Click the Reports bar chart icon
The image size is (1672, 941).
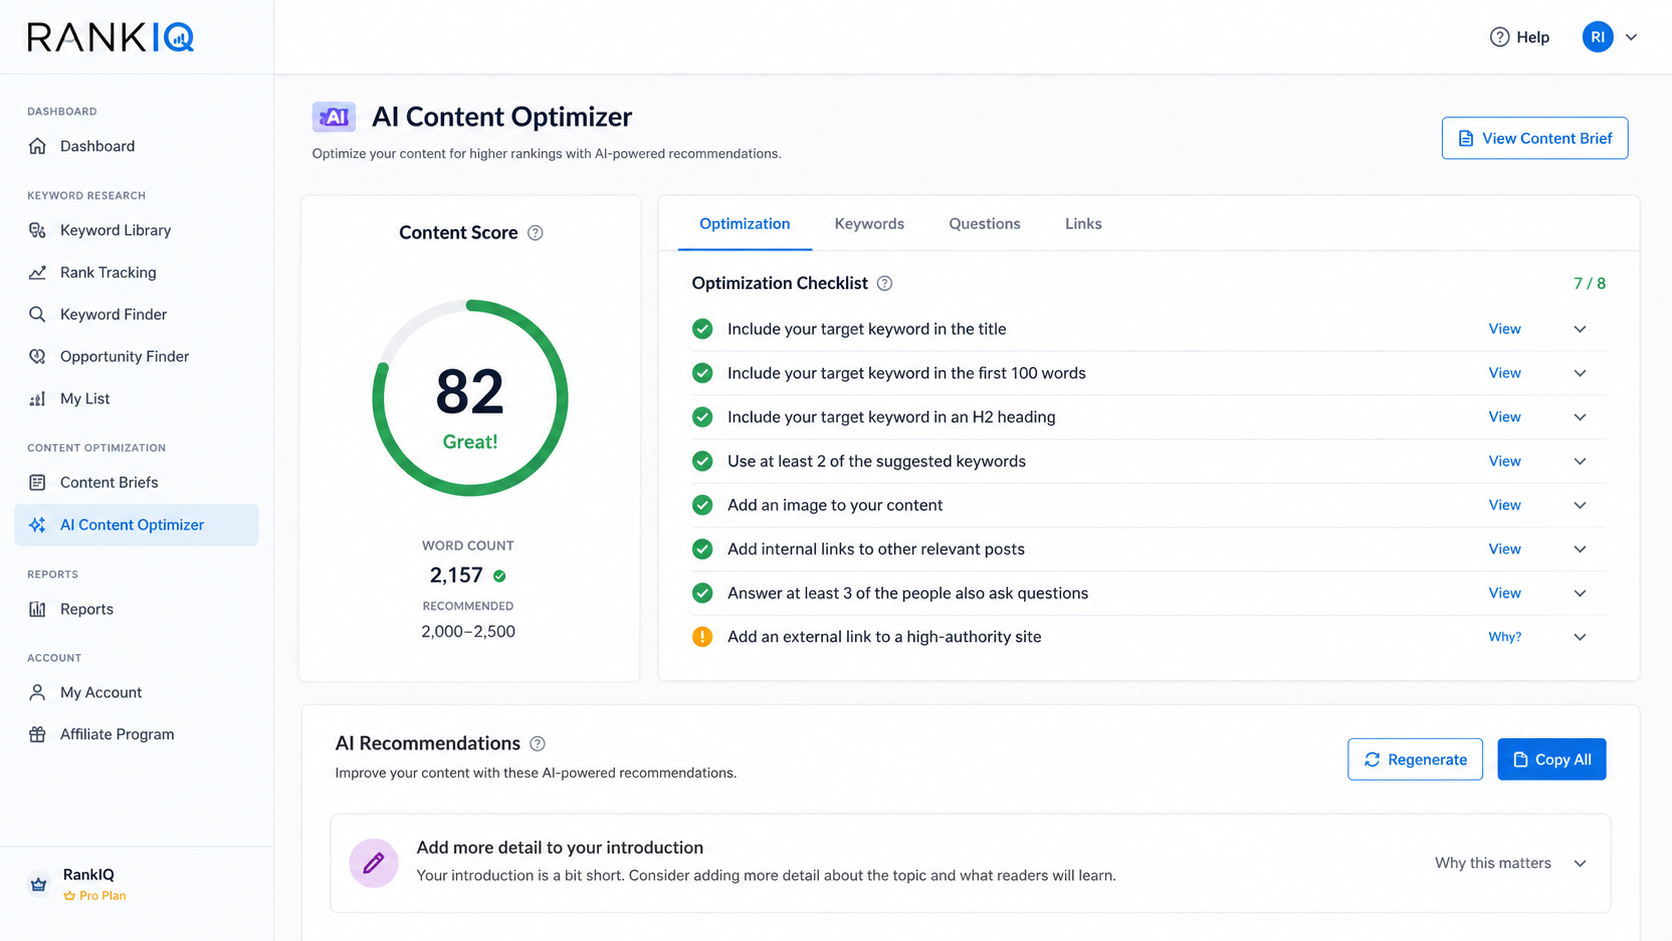pyautogui.click(x=38, y=609)
